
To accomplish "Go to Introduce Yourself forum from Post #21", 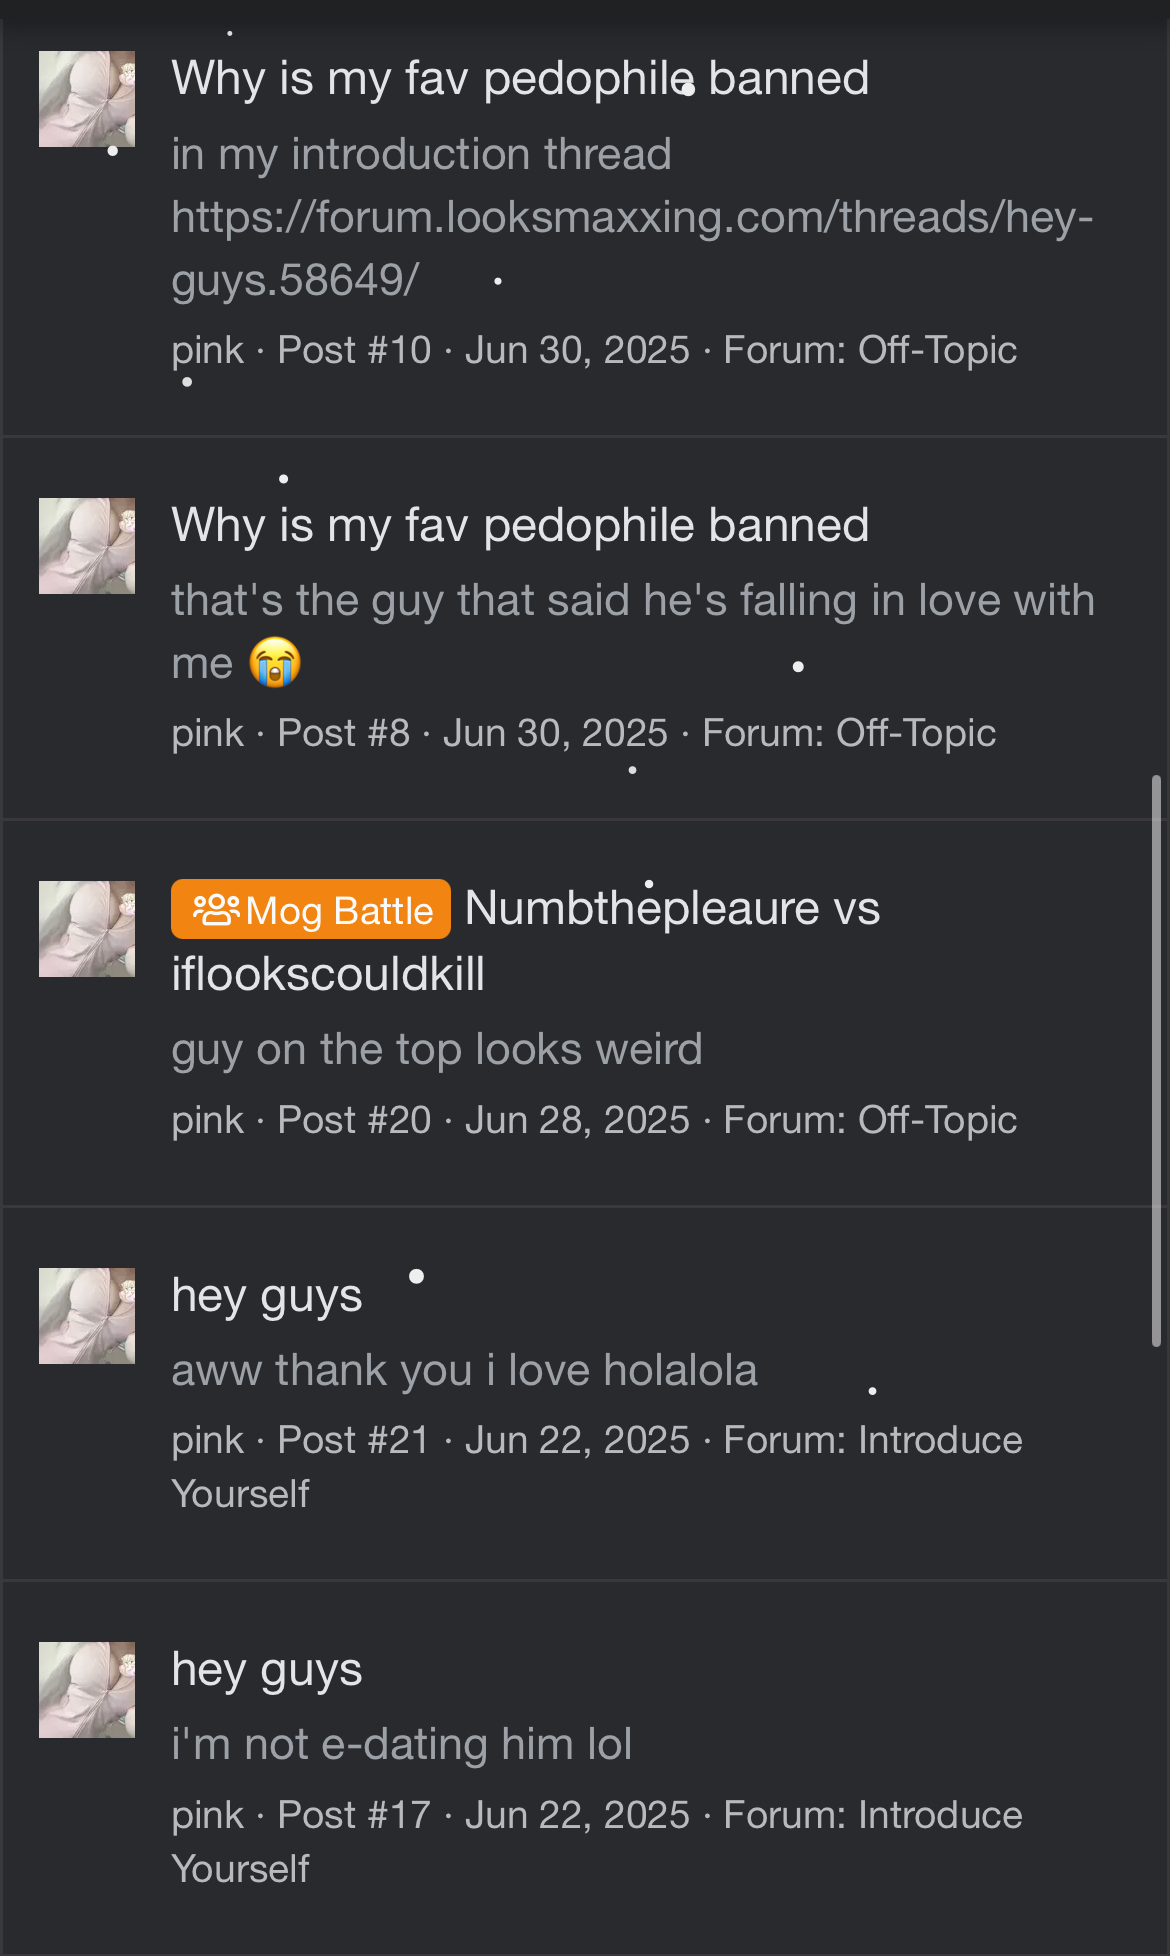I will 939,1440.
